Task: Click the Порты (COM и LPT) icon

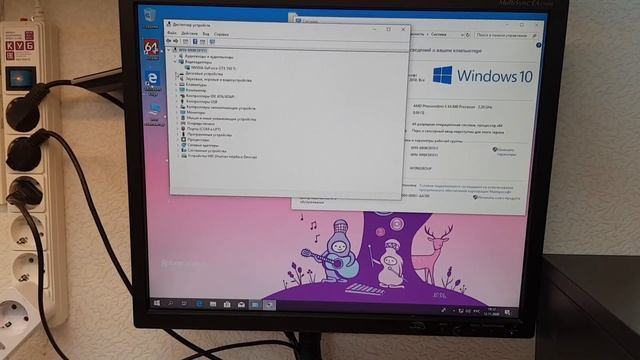Action: [183, 129]
